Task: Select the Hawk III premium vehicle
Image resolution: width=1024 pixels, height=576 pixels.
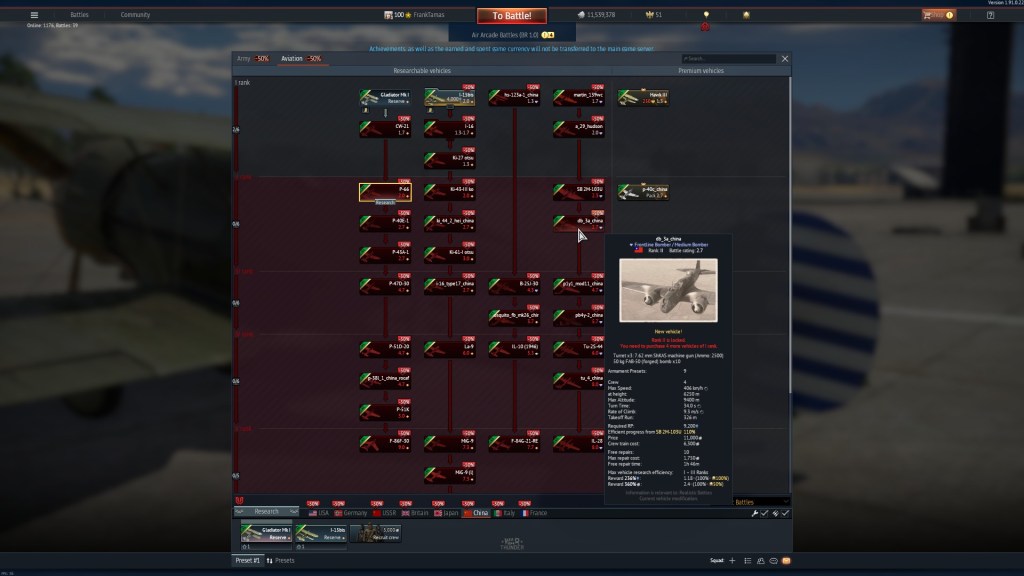Action: click(x=643, y=97)
